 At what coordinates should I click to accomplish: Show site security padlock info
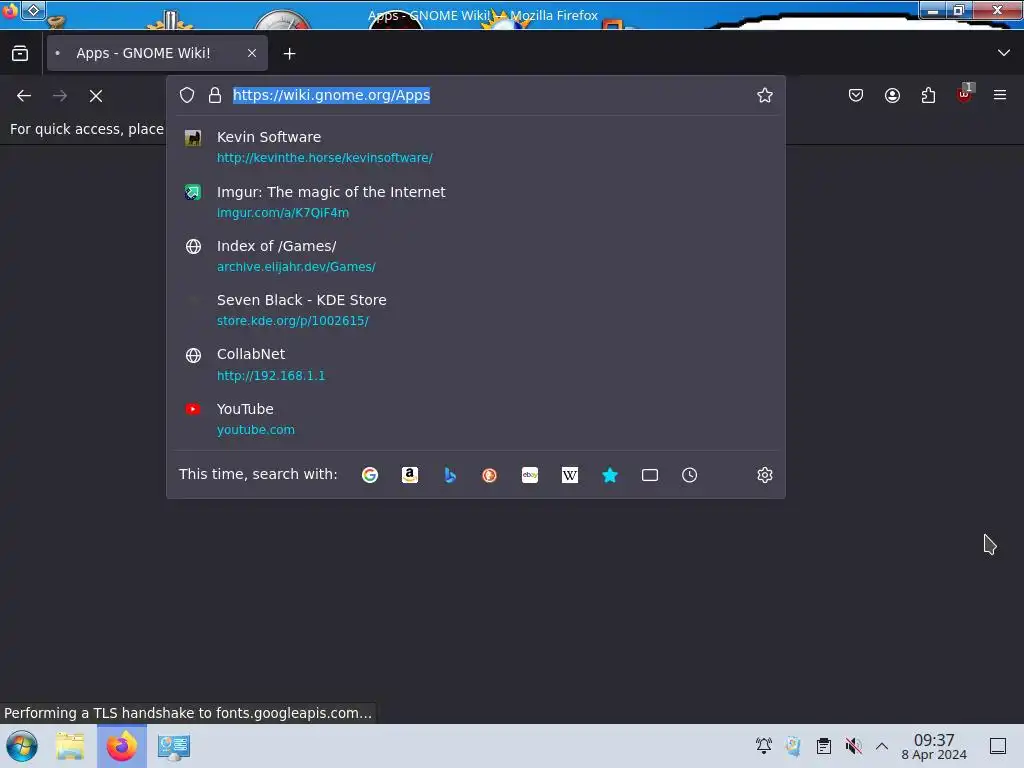click(215, 95)
